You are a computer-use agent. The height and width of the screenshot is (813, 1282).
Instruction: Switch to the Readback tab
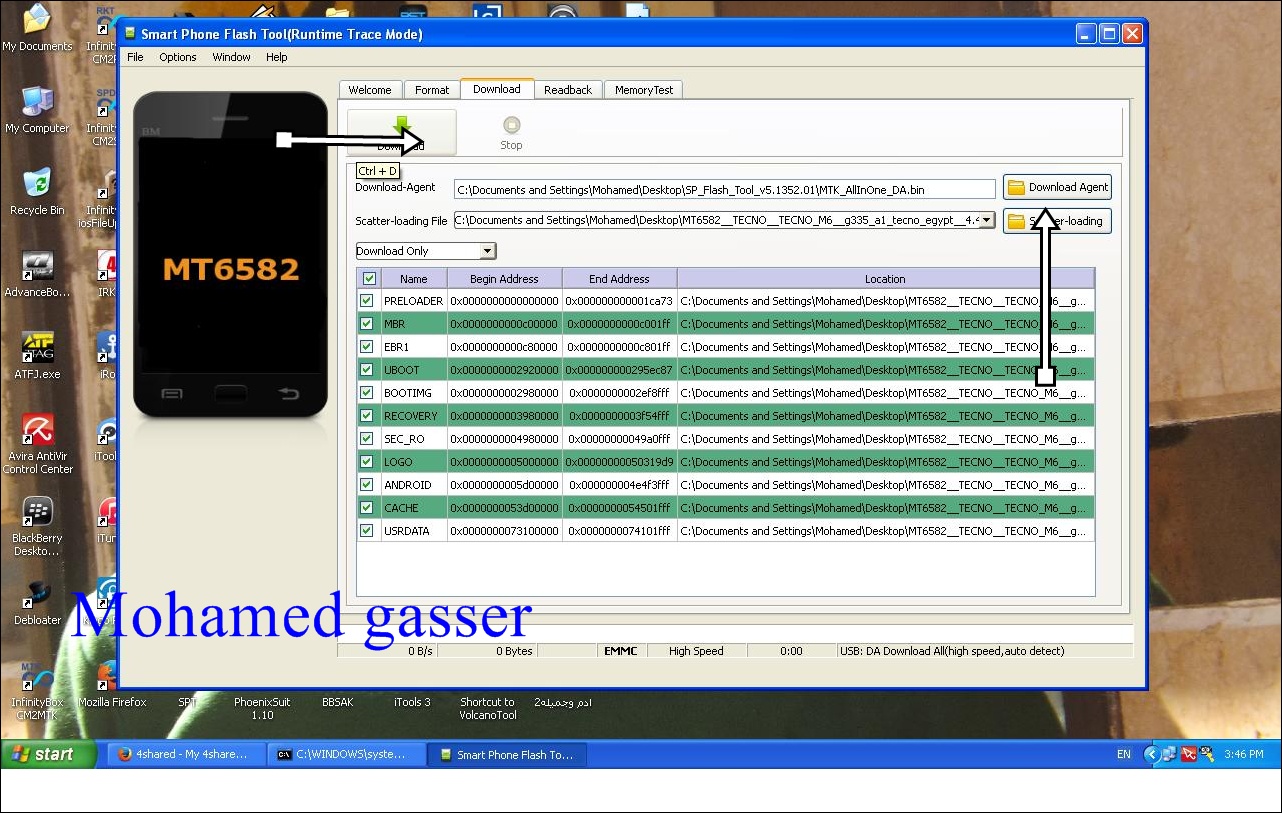tap(568, 90)
